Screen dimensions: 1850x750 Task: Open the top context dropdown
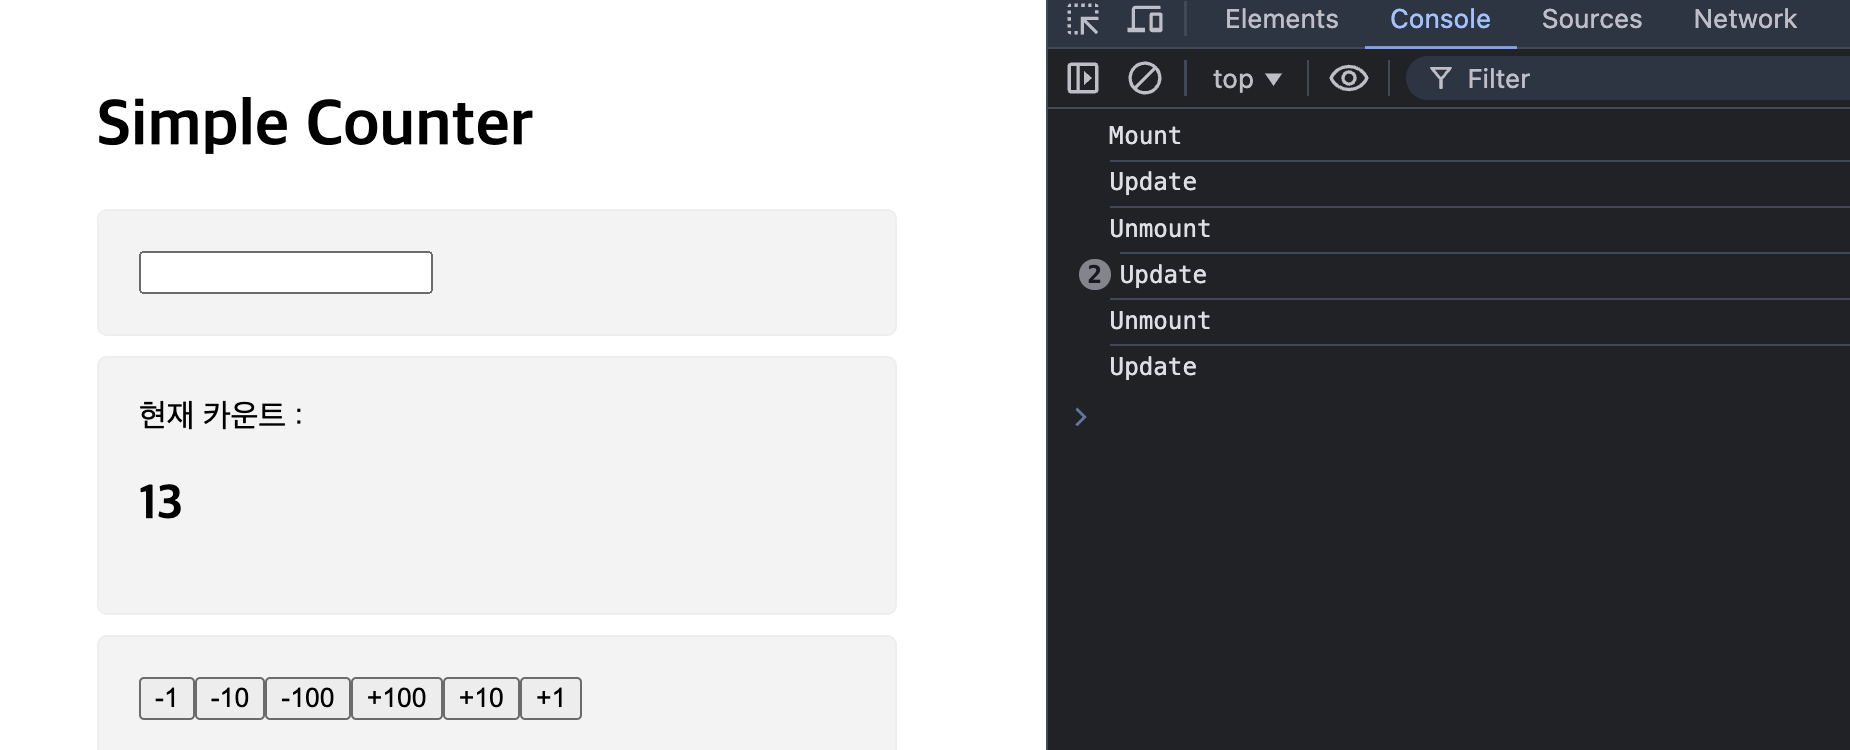(1246, 79)
